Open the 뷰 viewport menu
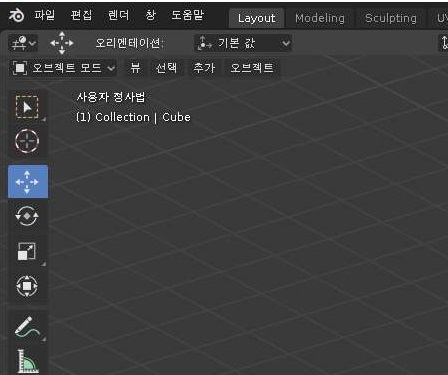 click(x=135, y=68)
